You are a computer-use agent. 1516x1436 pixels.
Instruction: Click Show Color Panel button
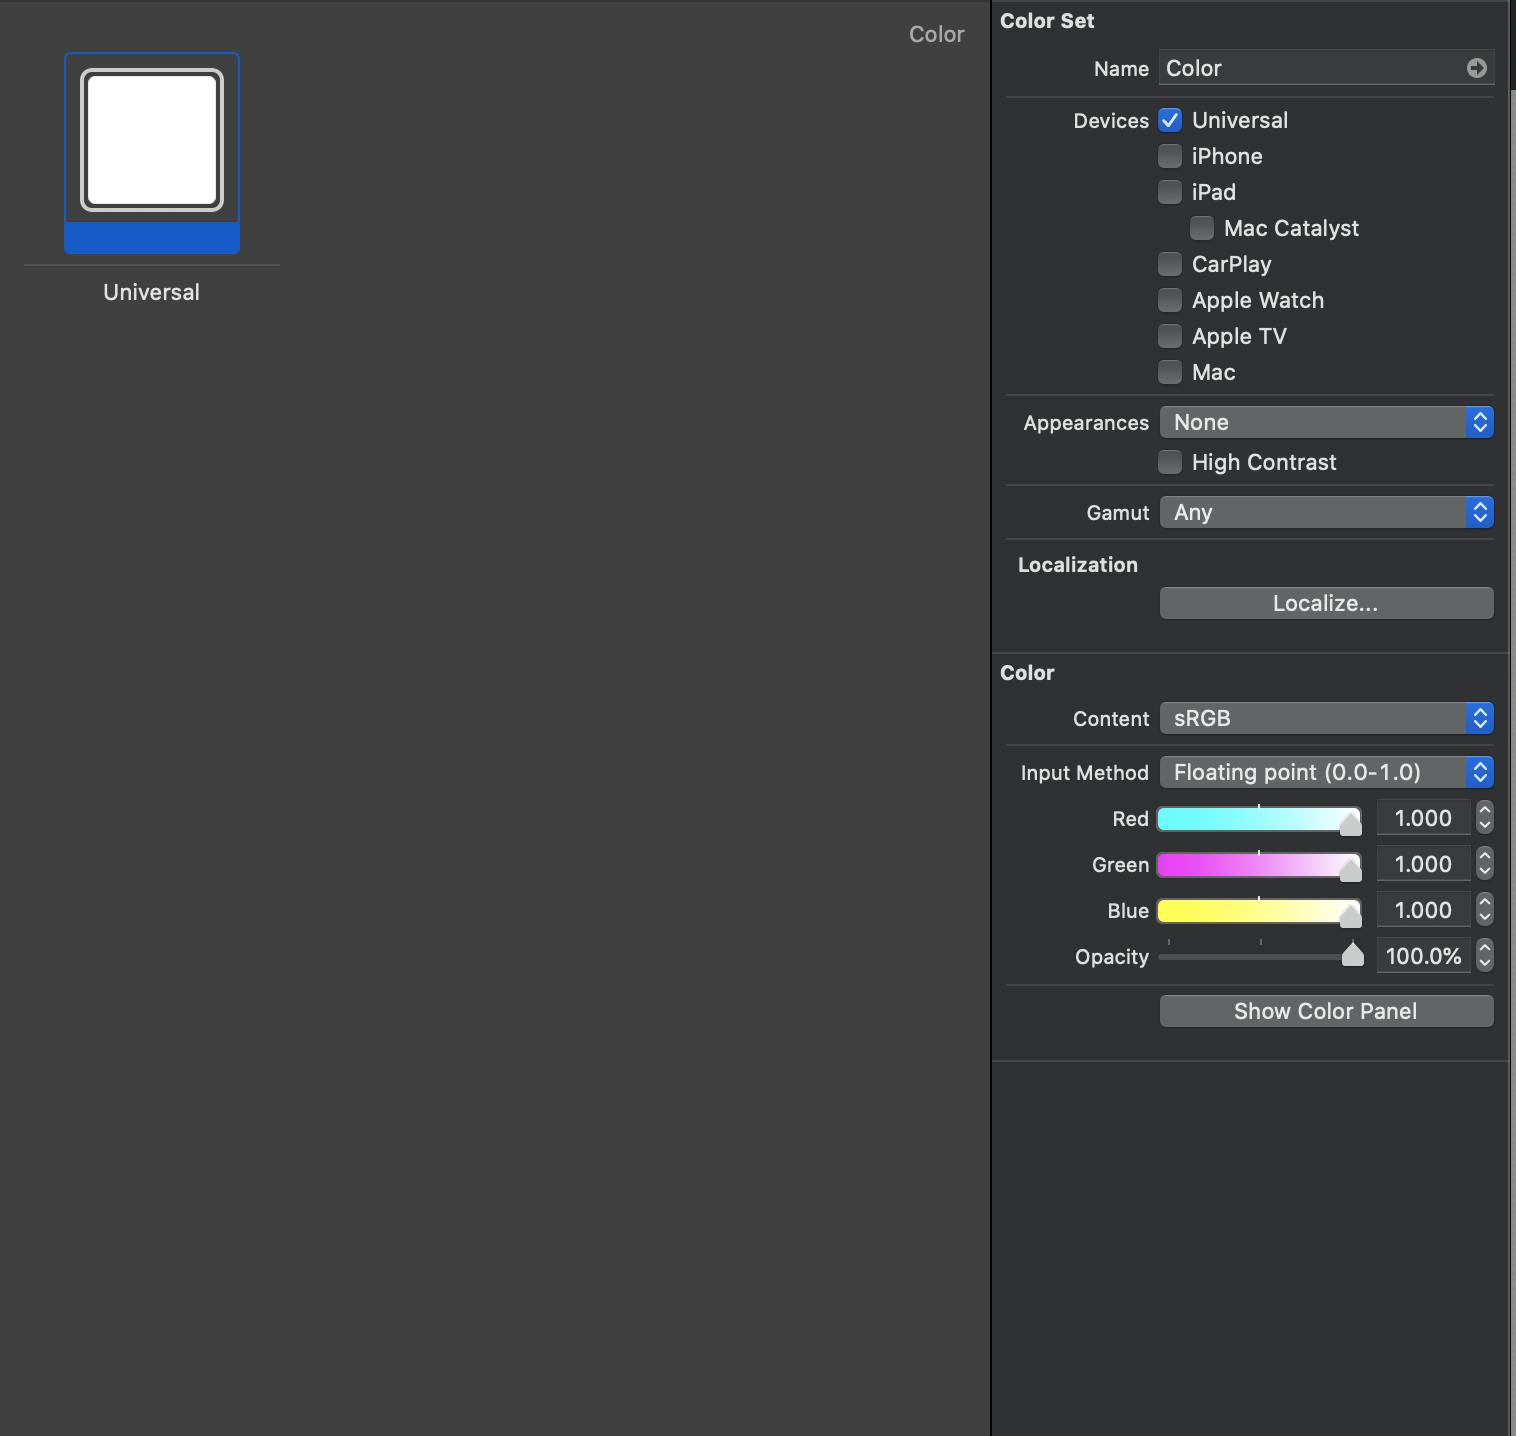1326,1011
